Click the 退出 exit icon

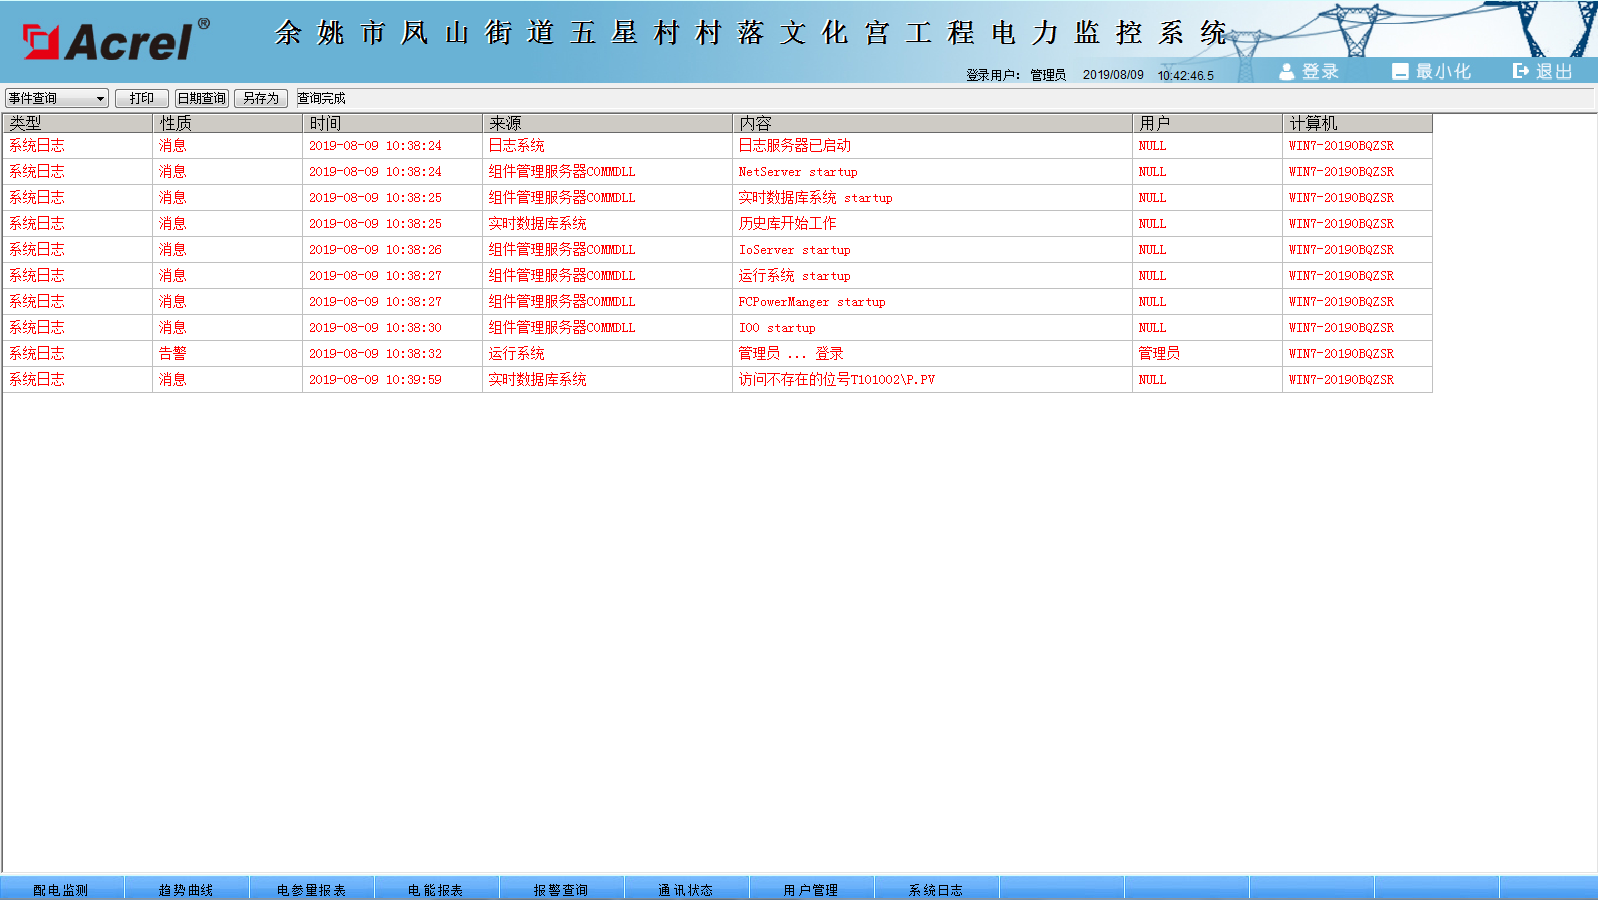[x=1520, y=71]
